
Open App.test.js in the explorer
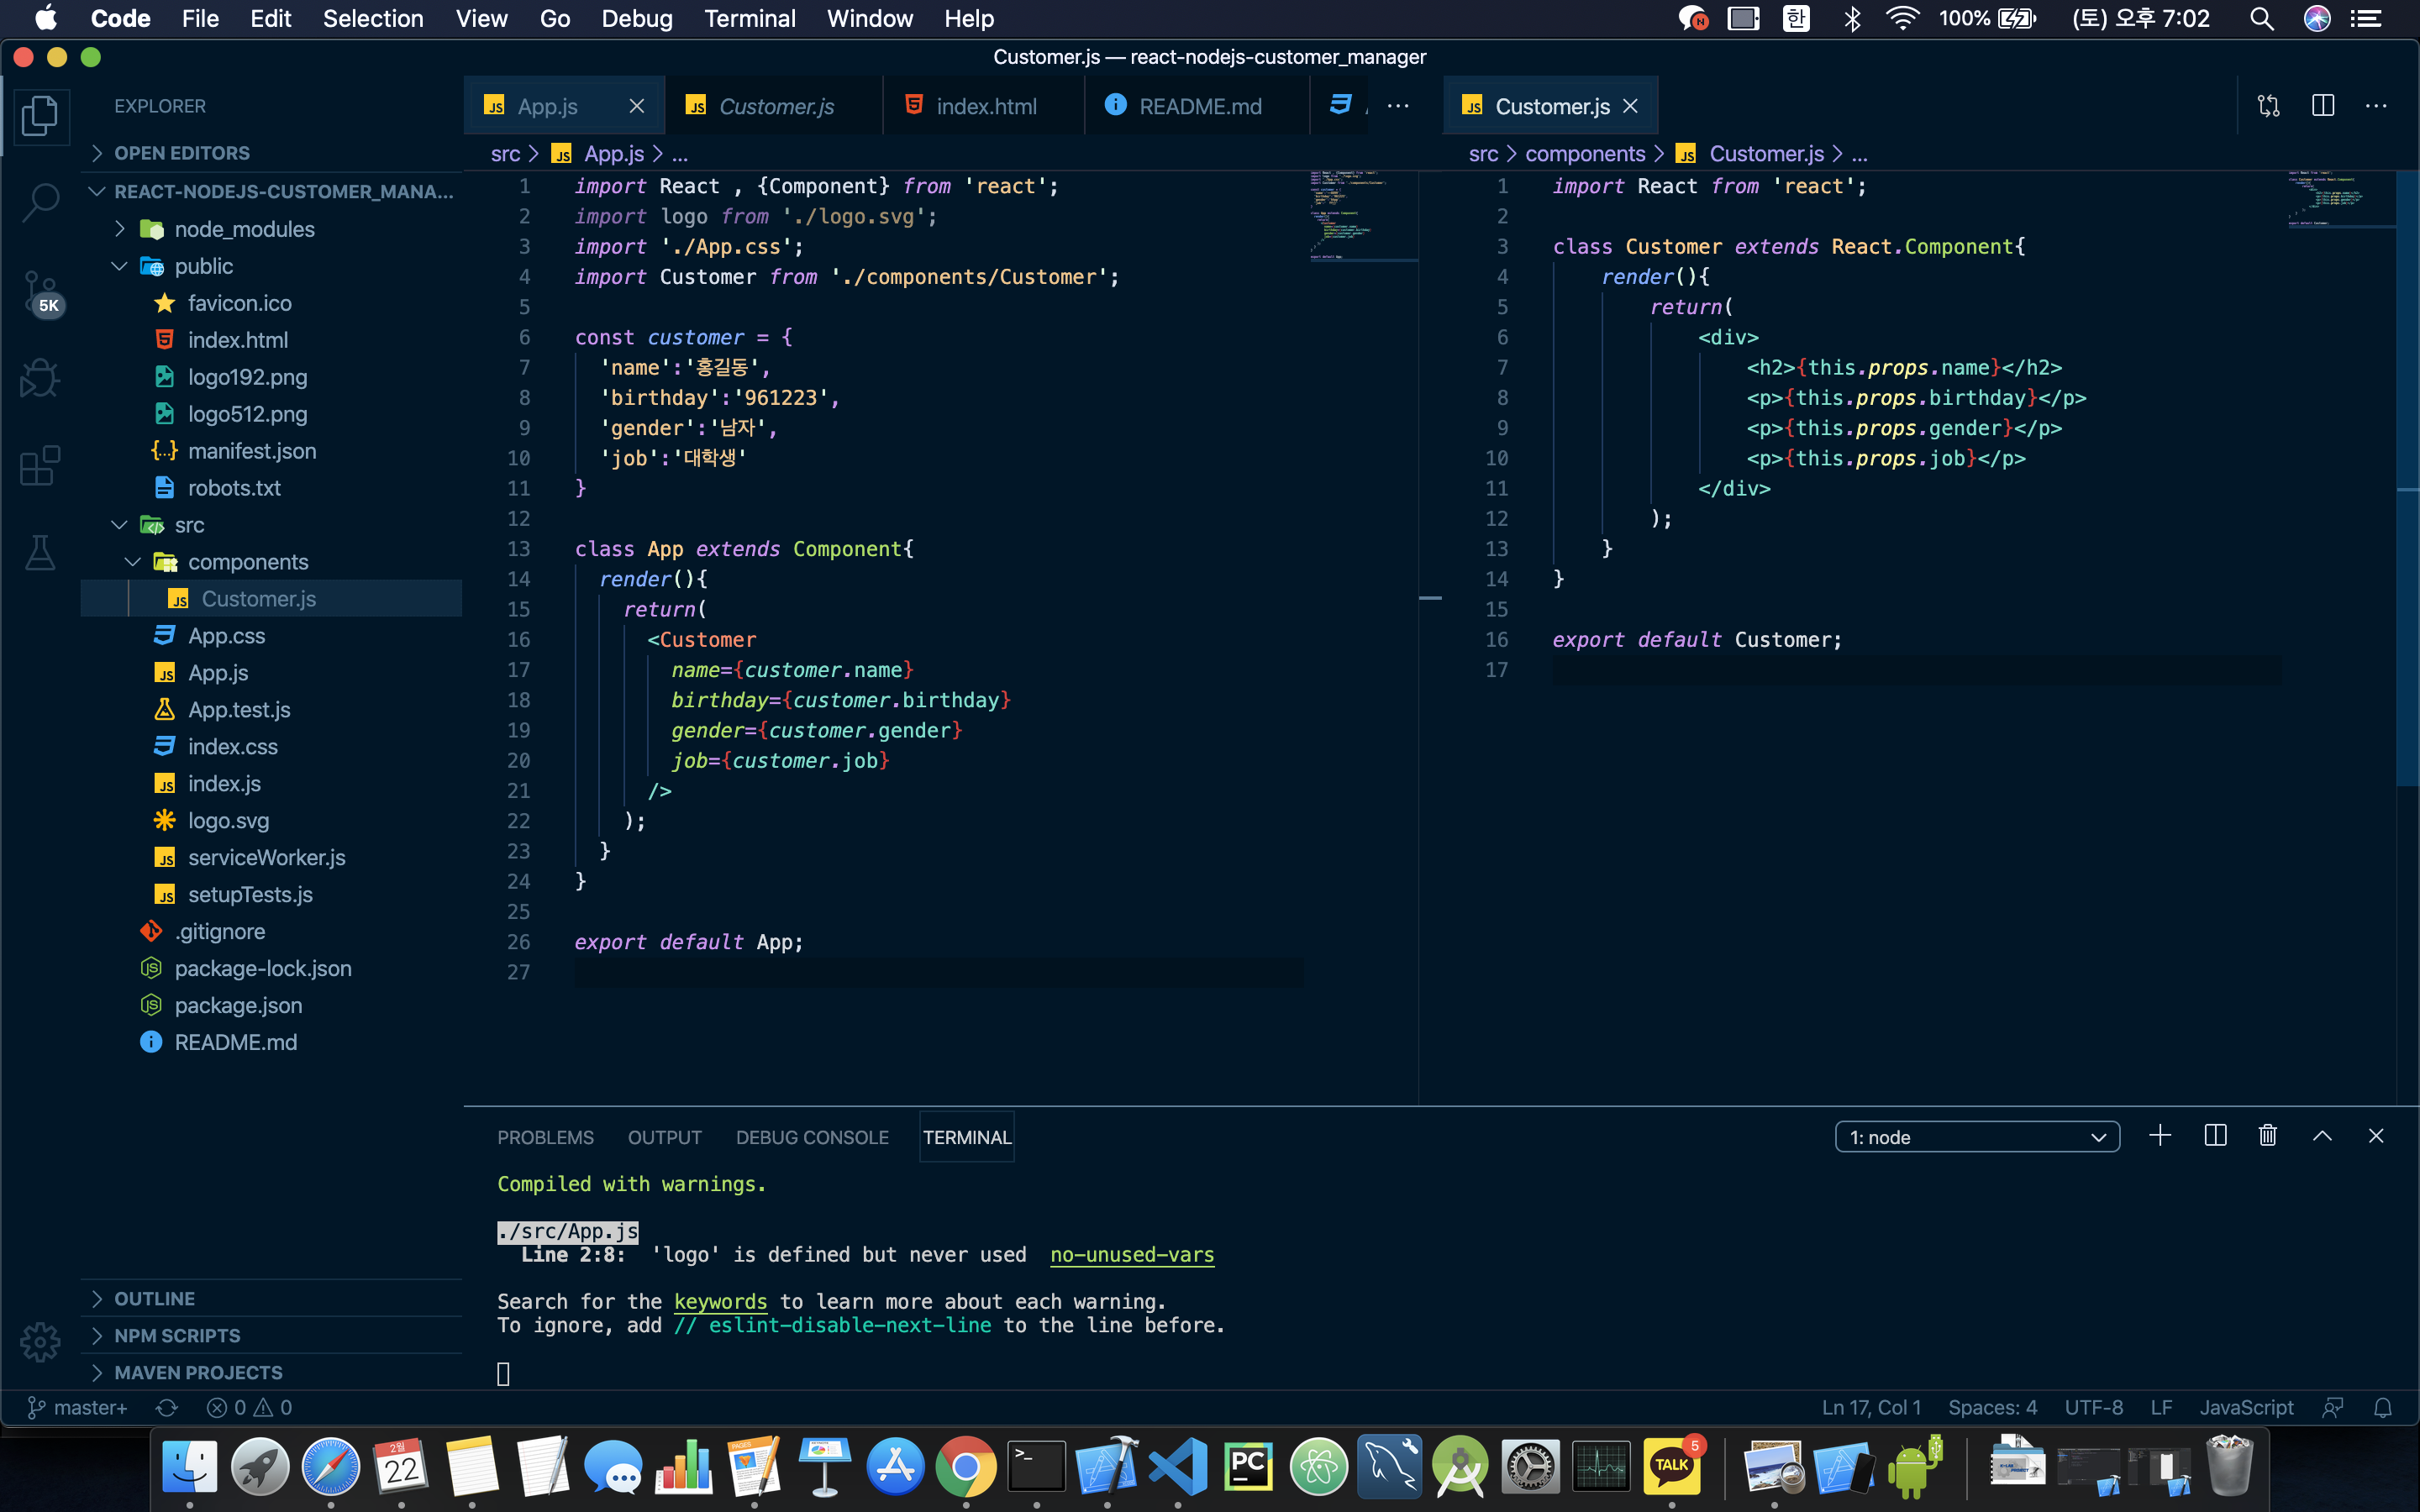[x=239, y=709]
